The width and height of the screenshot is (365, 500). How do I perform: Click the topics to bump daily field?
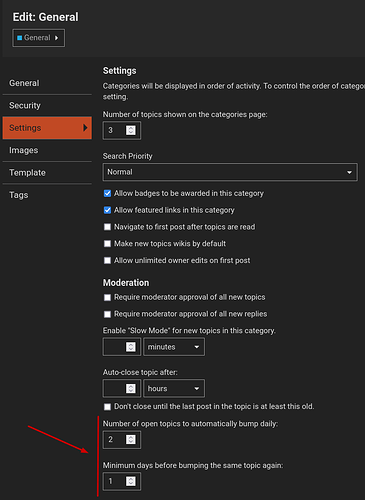click(122, 440)
